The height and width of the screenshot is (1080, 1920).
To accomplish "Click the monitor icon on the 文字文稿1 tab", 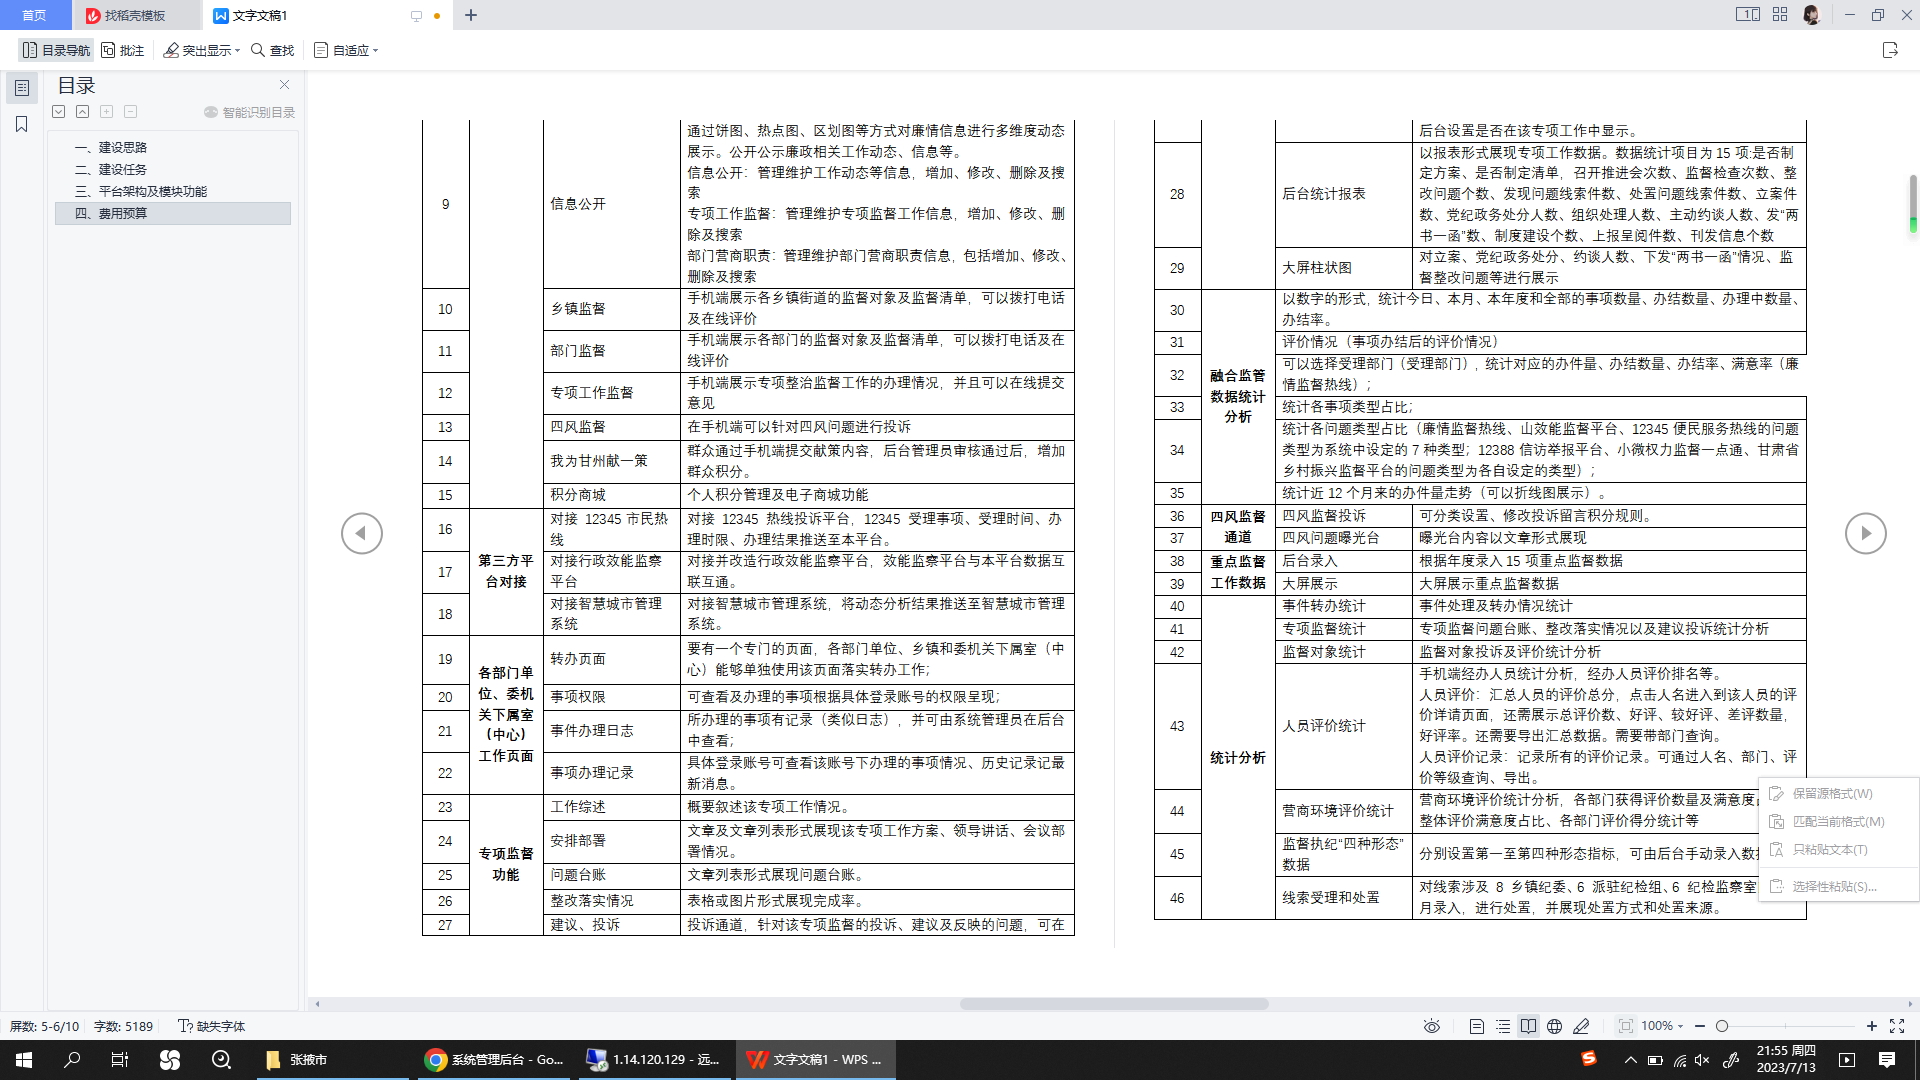I will pyautogui.click(x=416, y=16).
